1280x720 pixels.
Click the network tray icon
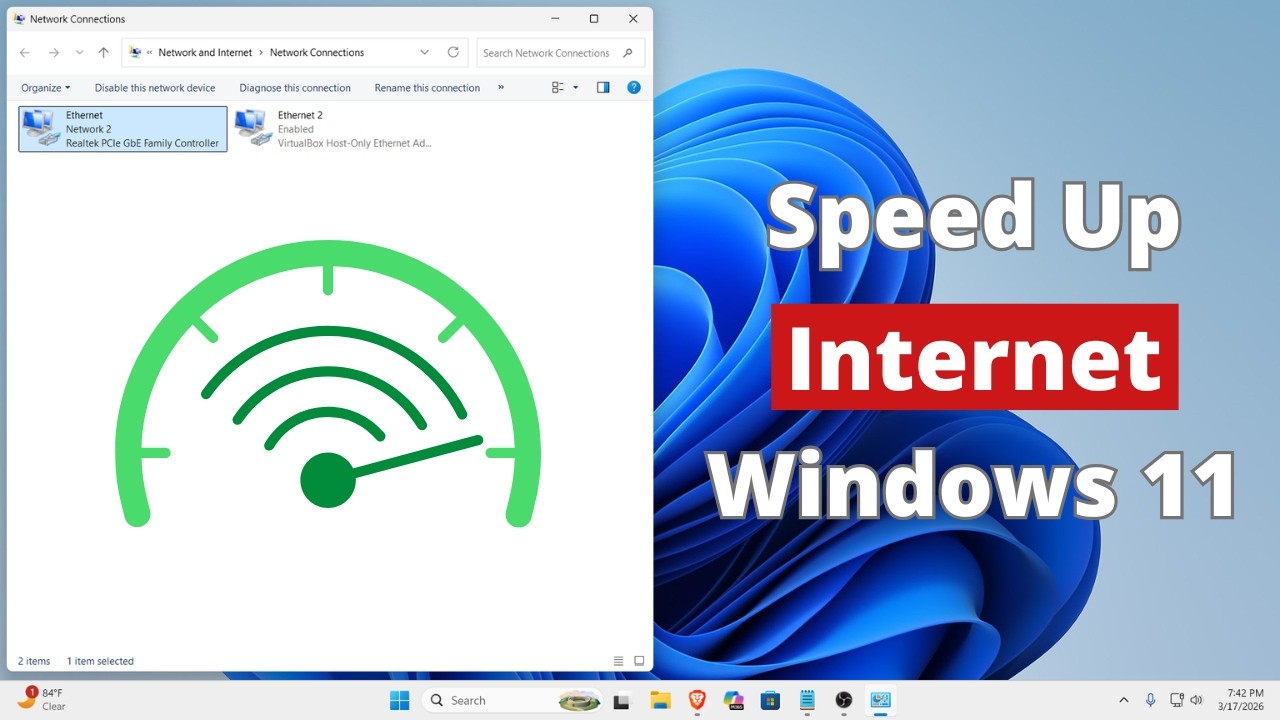click(1177, 700)
